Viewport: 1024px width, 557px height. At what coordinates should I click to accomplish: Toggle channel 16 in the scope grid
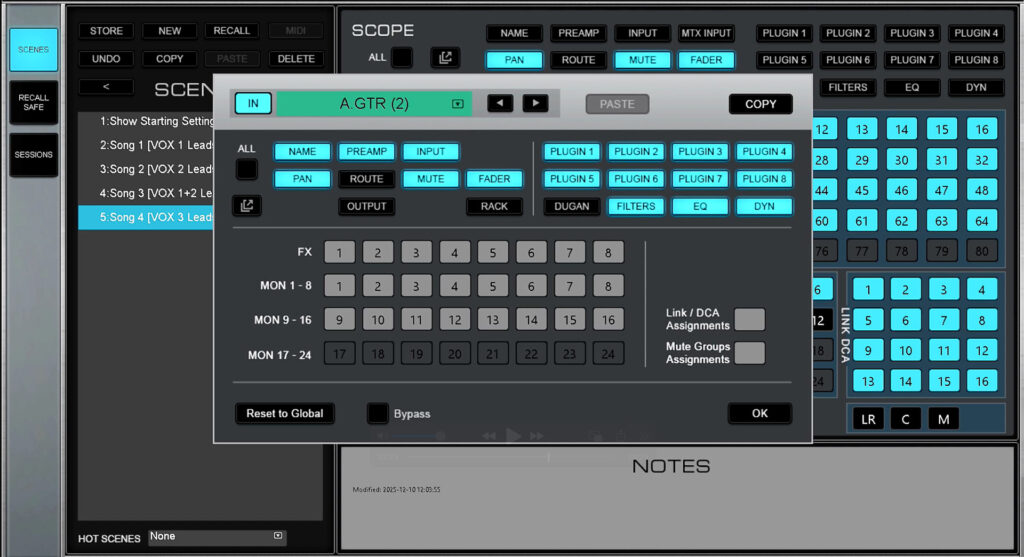coord(982,129)
